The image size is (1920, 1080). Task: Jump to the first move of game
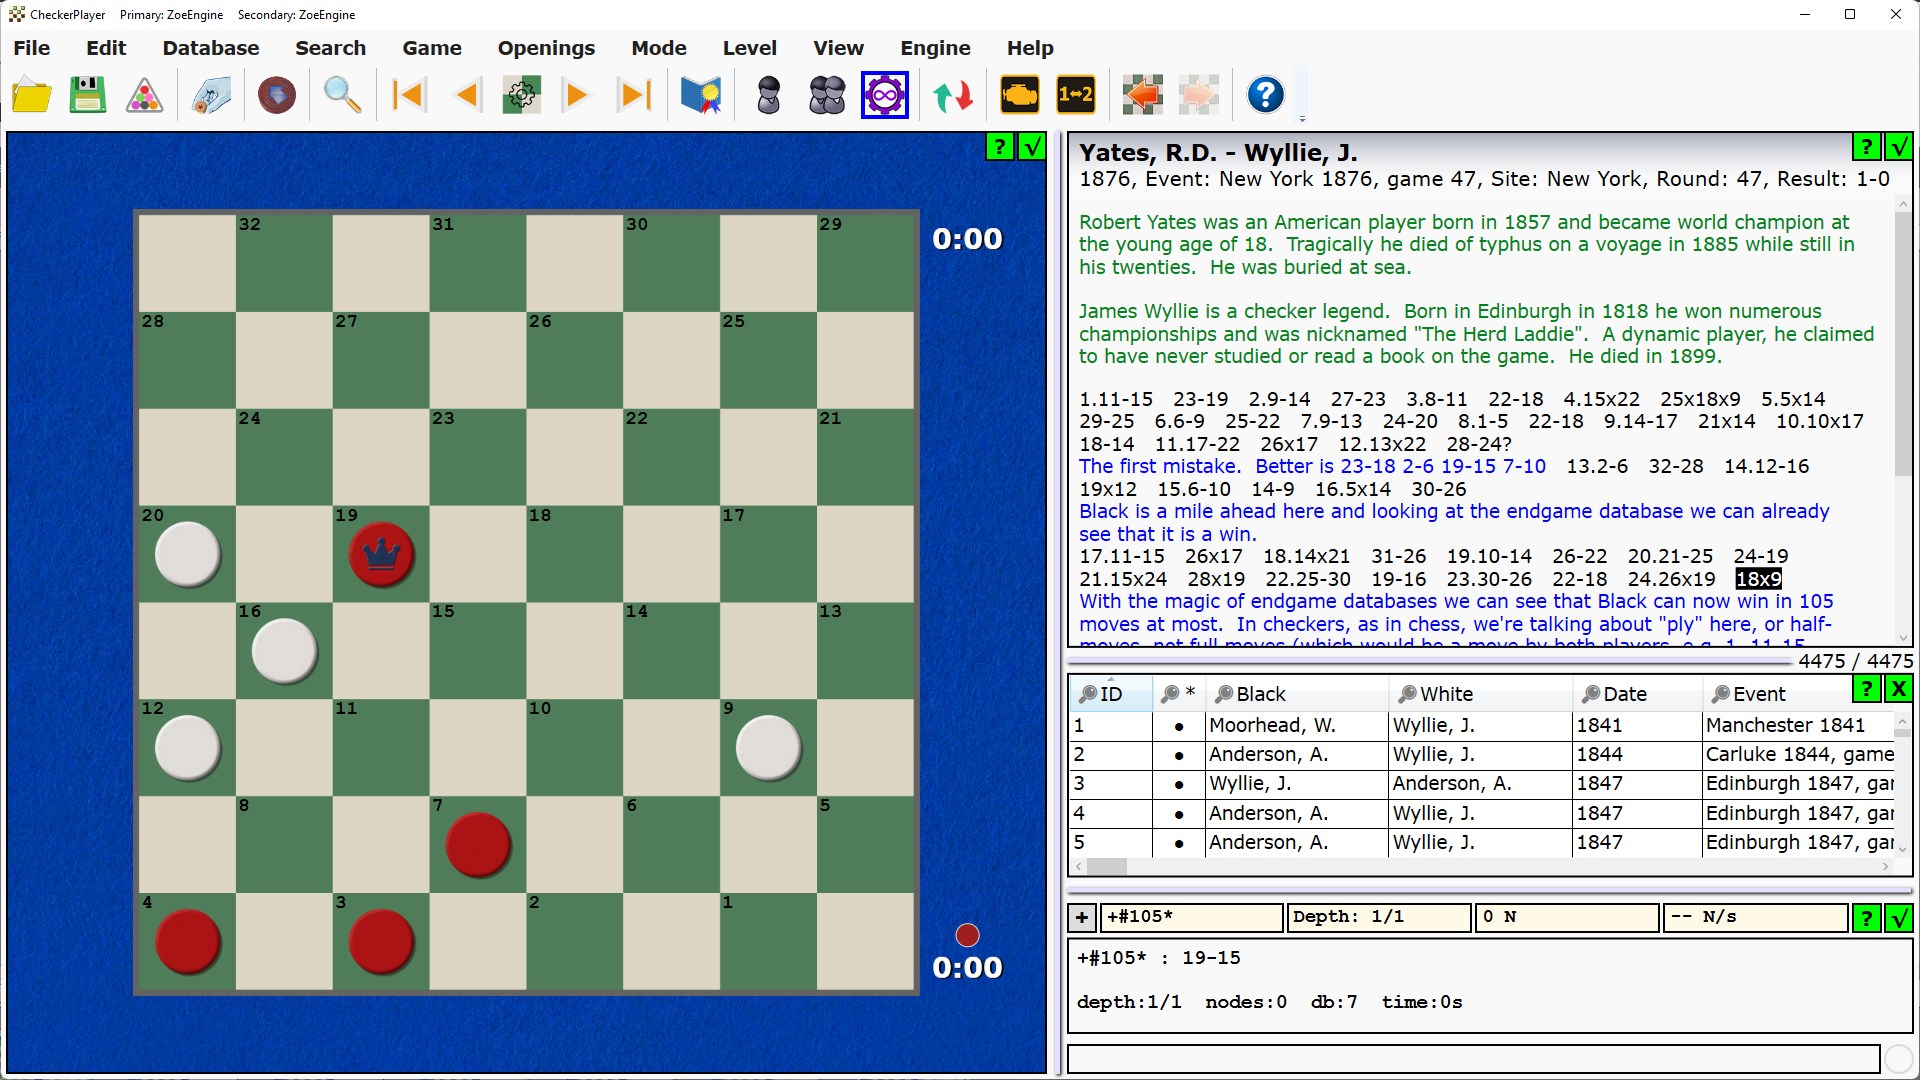click(x=408, y=96)
